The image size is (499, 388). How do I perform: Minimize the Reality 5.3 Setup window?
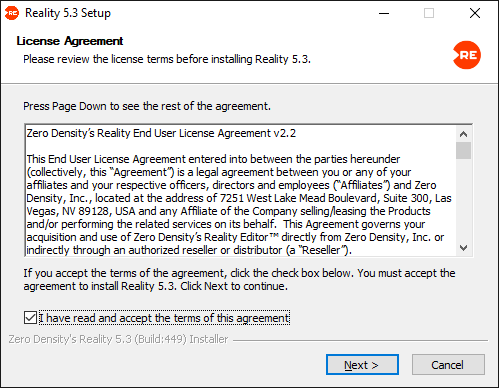pos(384,13)
